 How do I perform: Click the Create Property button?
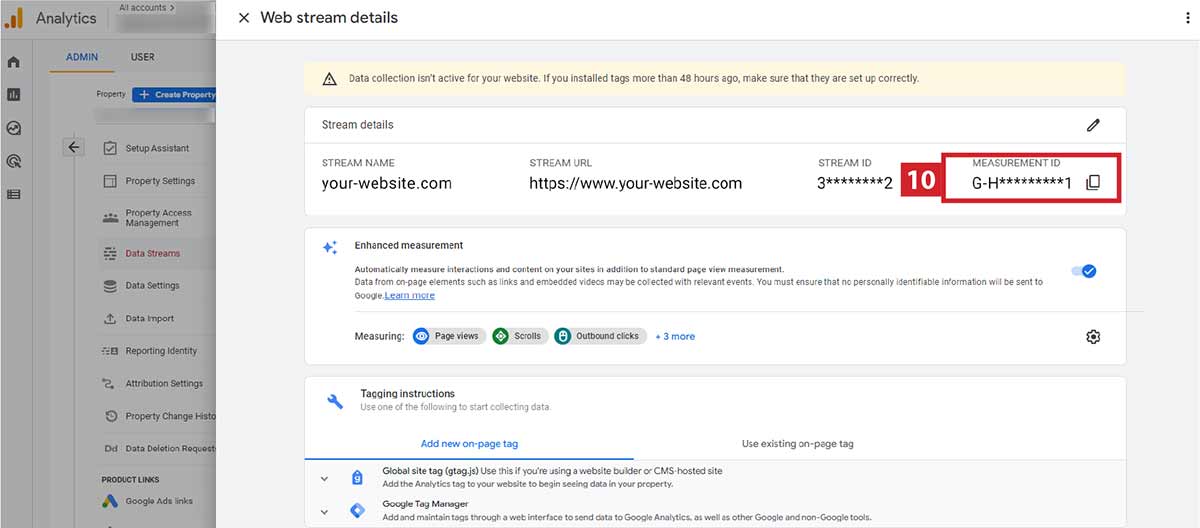175,95
